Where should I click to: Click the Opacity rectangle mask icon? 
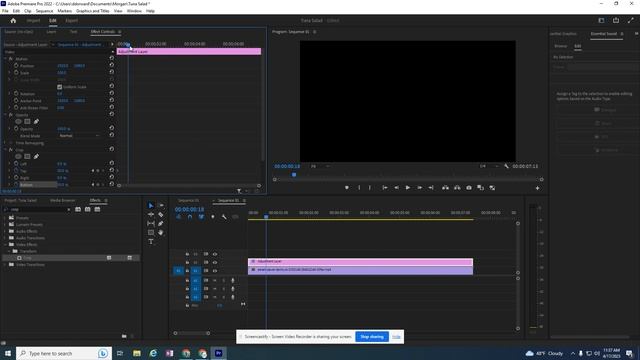27,121
